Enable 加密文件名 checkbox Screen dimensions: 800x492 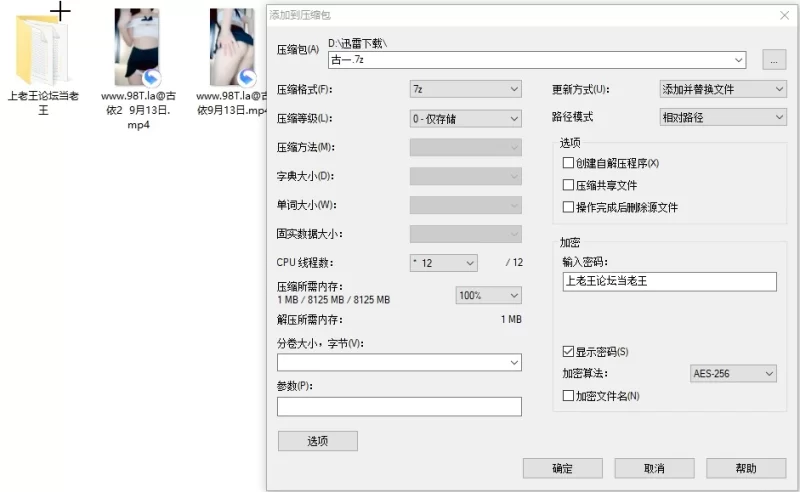tap(568, 396)
